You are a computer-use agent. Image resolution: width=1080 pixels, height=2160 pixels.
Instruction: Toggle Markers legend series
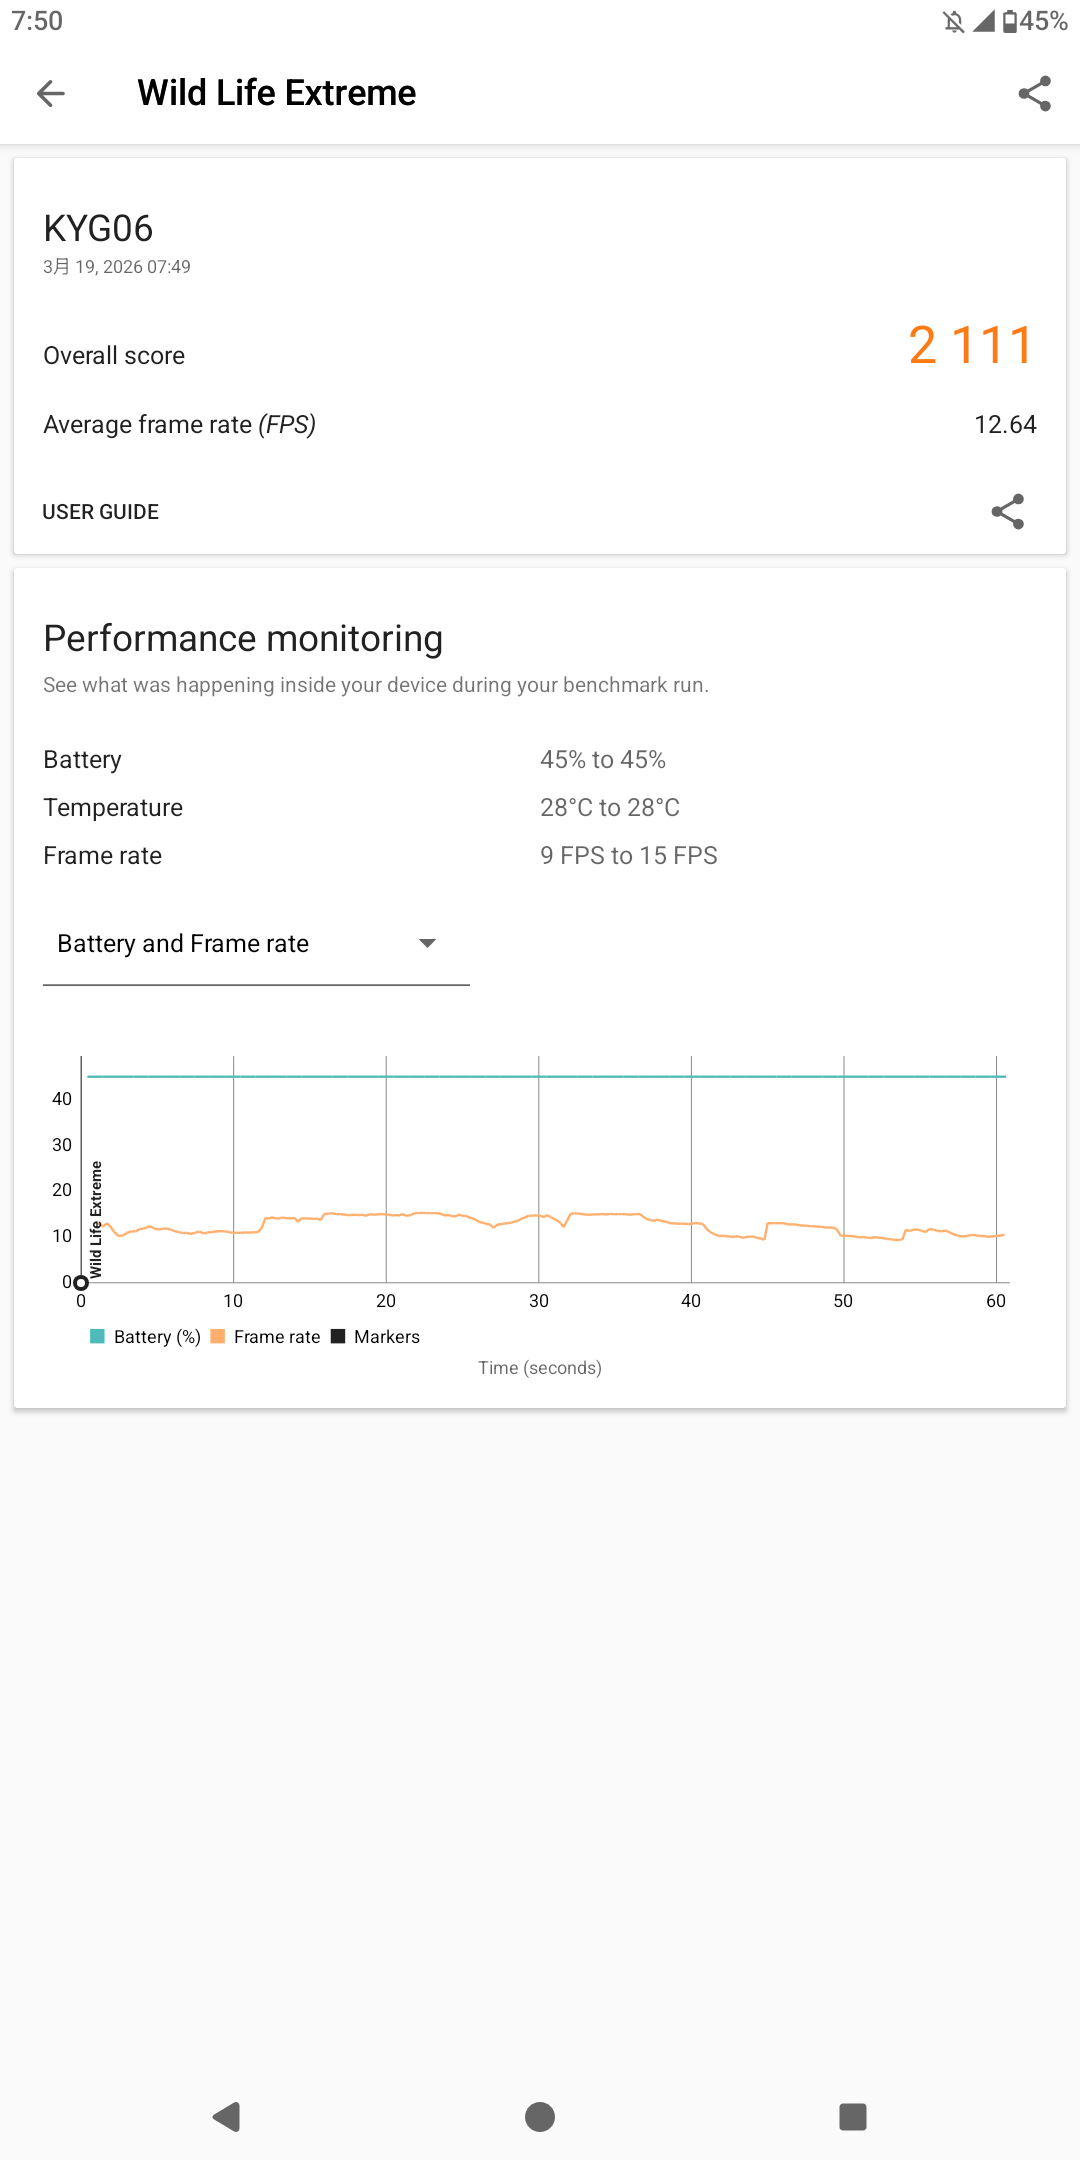[x=376, y=1337]
